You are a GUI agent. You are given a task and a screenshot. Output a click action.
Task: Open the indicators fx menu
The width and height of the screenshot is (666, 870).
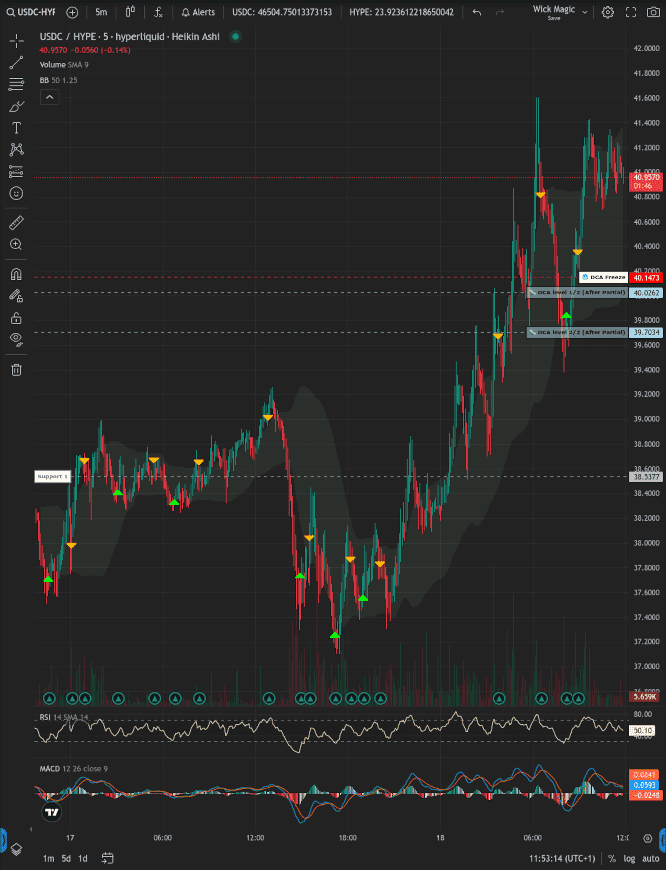tap(158, 12)
